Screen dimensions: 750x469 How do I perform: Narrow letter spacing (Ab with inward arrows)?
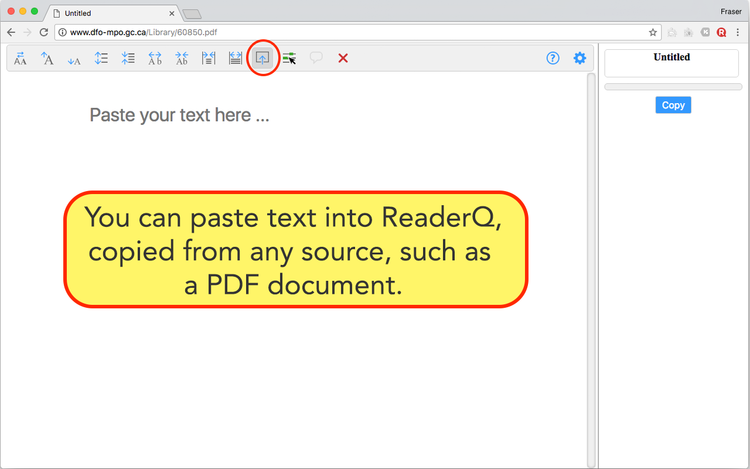[x=181, y=58]
